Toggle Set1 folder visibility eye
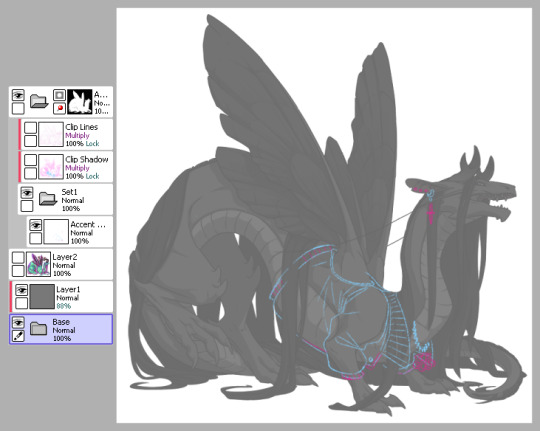 [27, 193]
